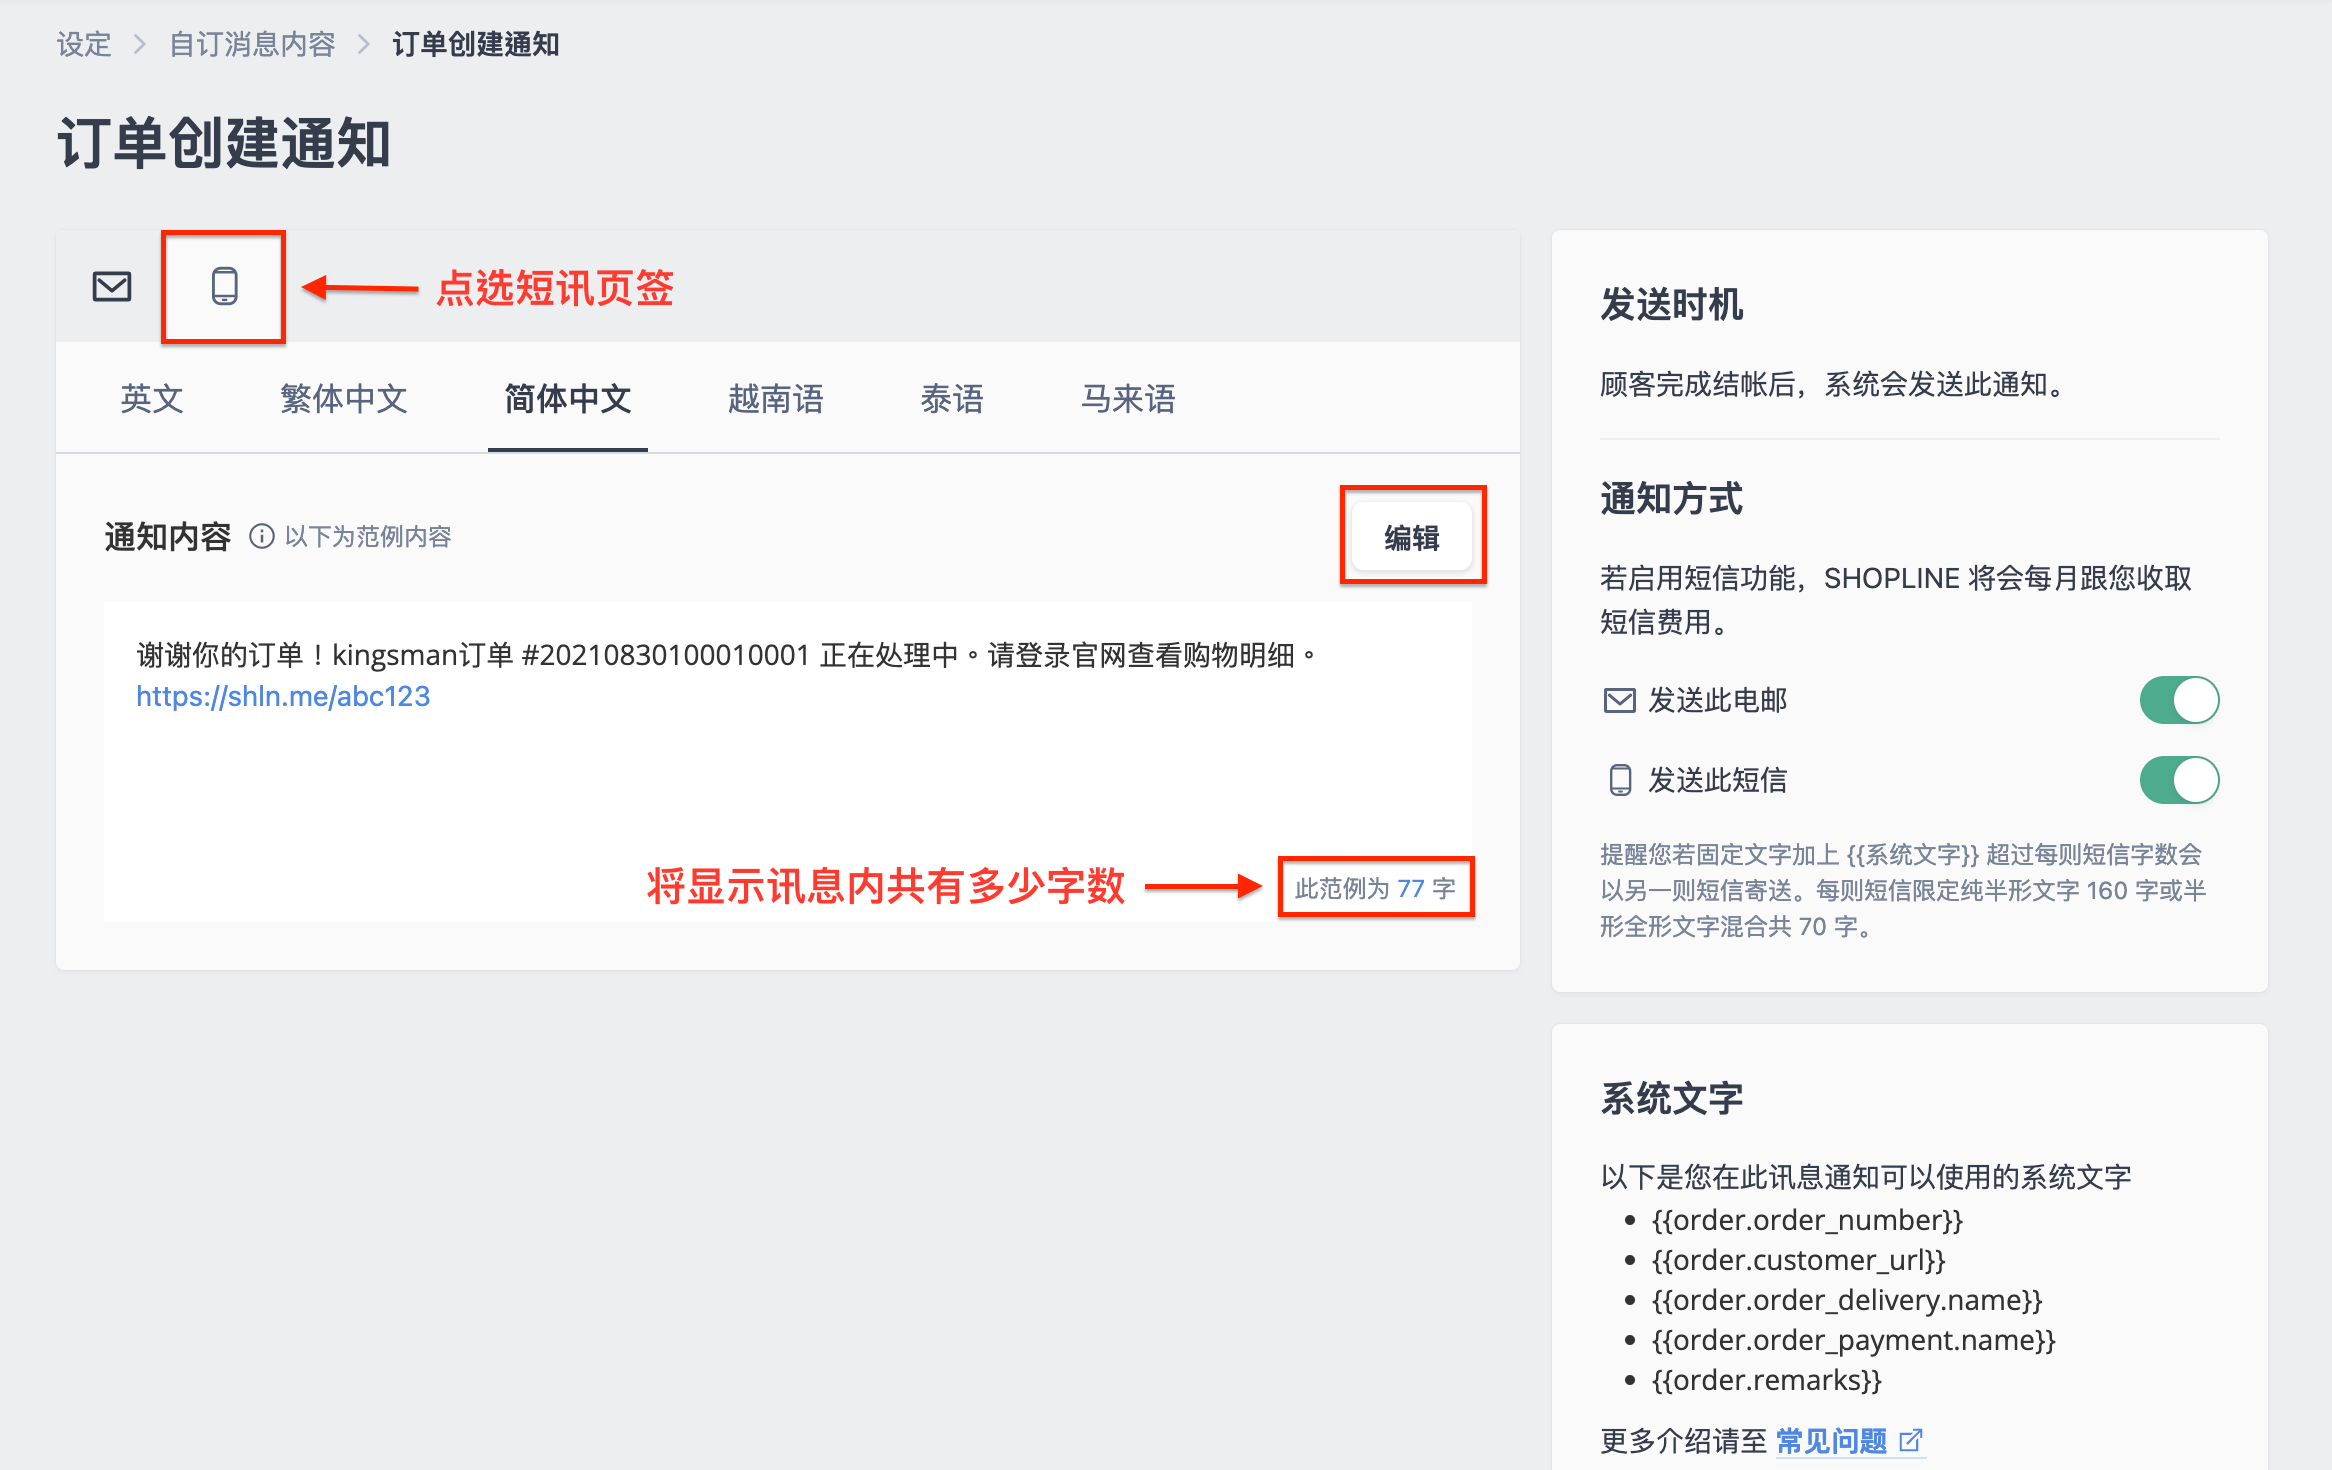Click the {{order.order_payment.name}} system text
Image resolution: width=2332 pixels, height=1470 pixels.
coord(1853,1340)
